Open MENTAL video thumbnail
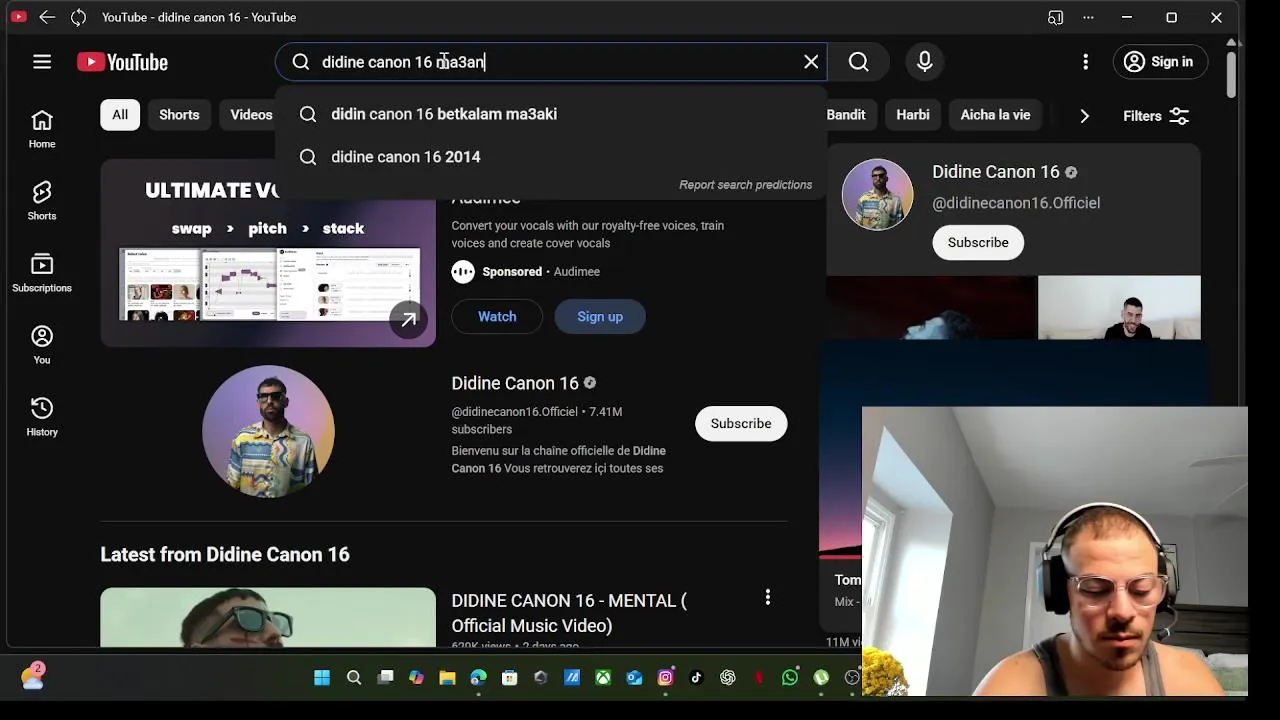The image size is (1280, 720). (x=268, y=618)
